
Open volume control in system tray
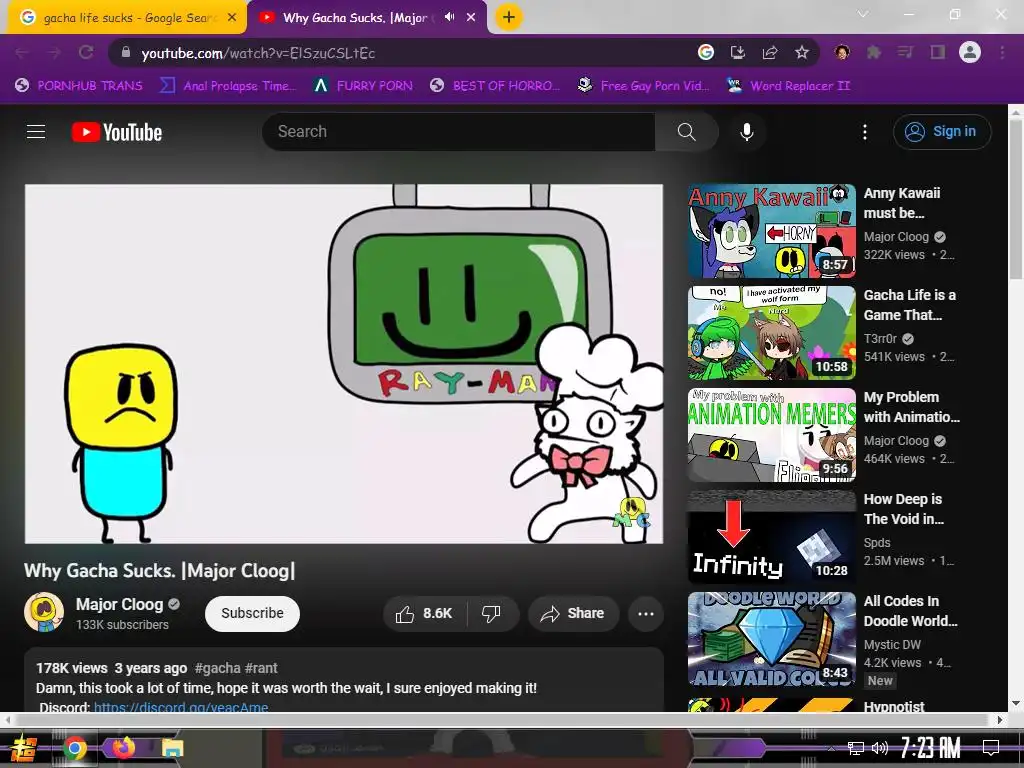tap(880, 748)
